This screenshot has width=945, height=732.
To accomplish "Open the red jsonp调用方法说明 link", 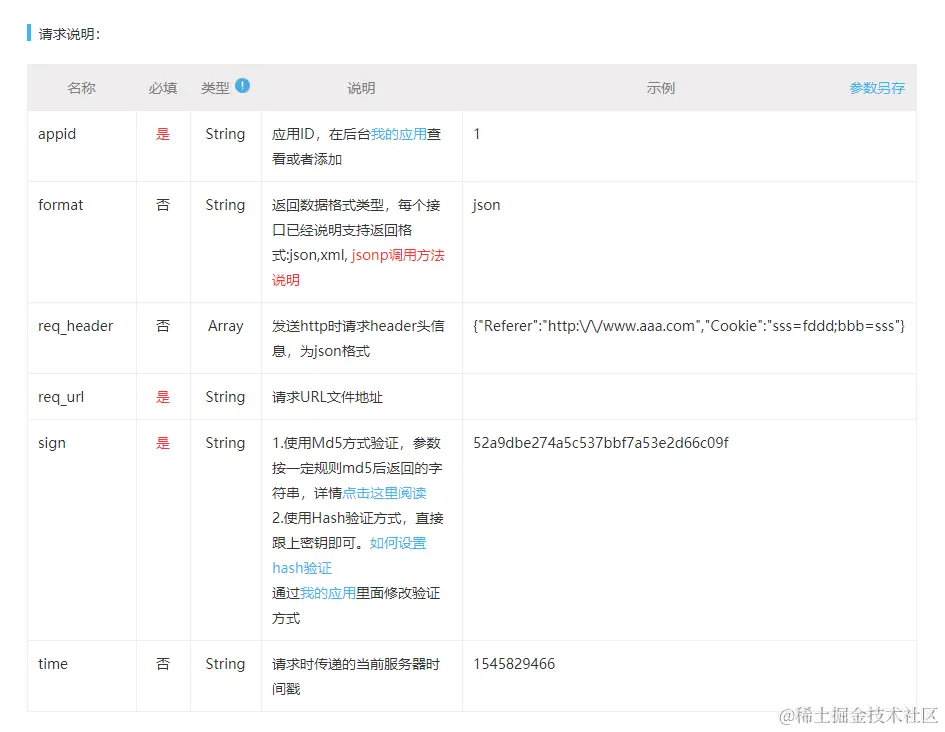I will tap(358, 267).
